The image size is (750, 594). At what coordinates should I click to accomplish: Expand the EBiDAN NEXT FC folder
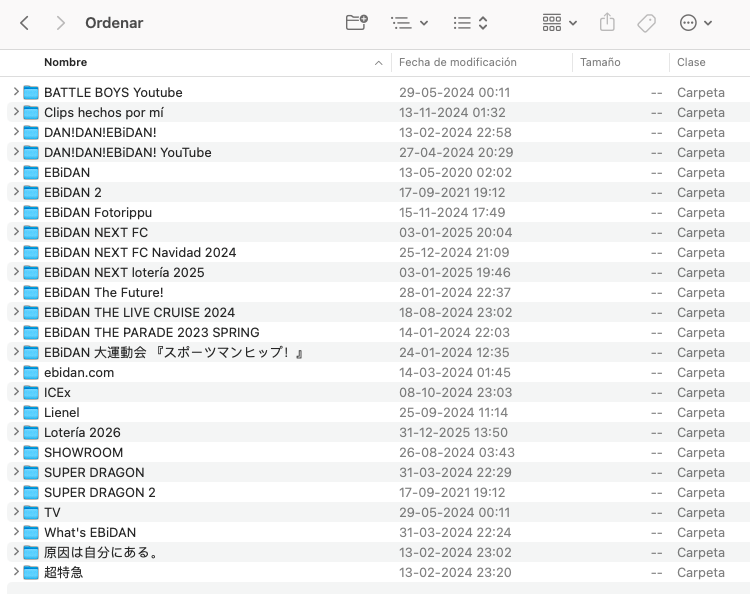(16, 232)
